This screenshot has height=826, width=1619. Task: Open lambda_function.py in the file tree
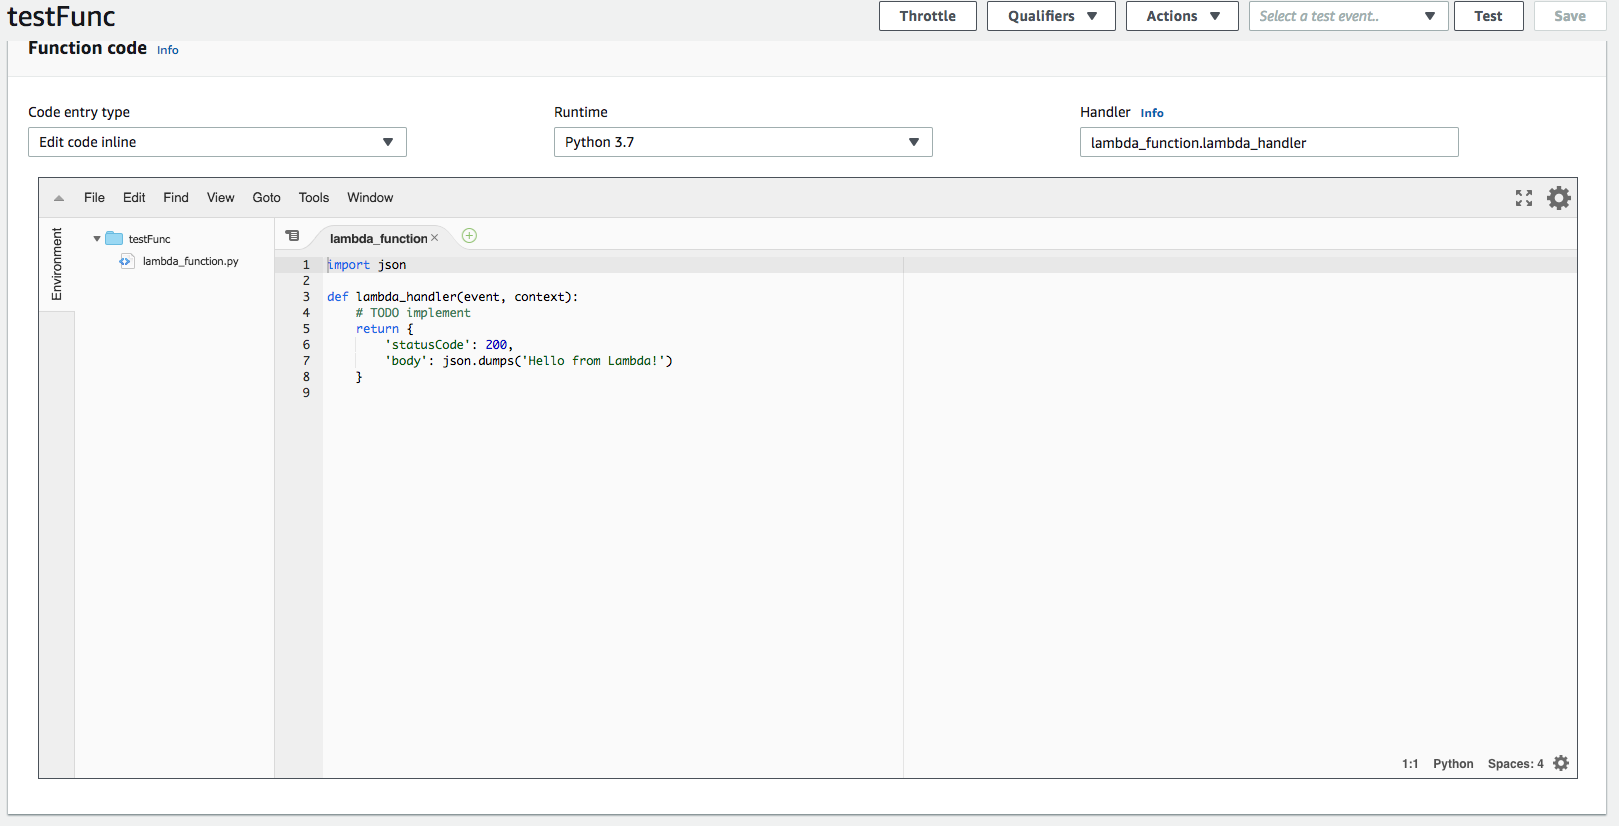point(190,261)
